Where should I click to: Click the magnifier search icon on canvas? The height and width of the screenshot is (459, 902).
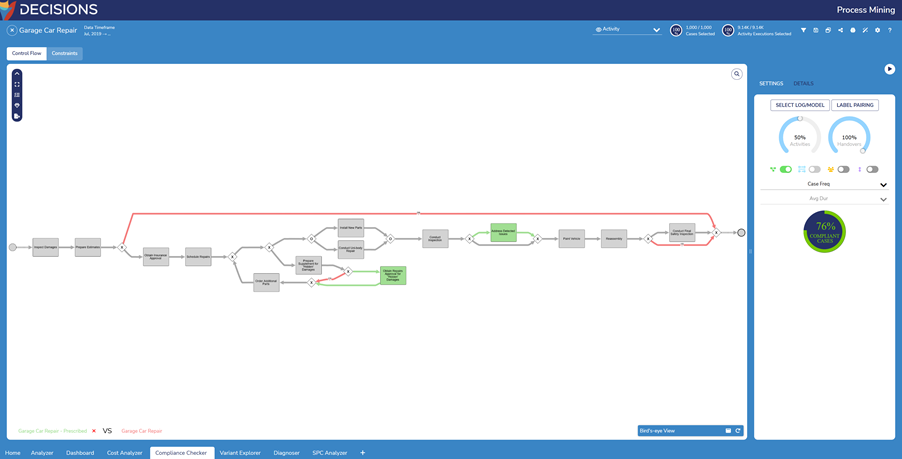(x=737, y=74)
